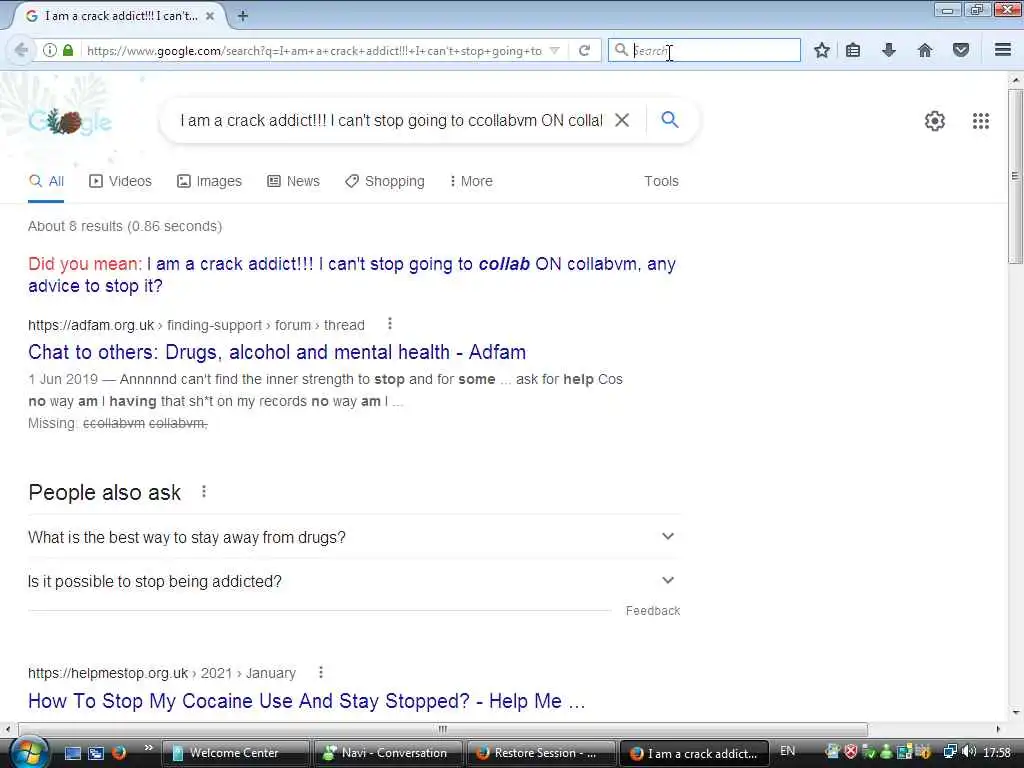Switch to Navi - Conversation taskbar window

point(388,753)
